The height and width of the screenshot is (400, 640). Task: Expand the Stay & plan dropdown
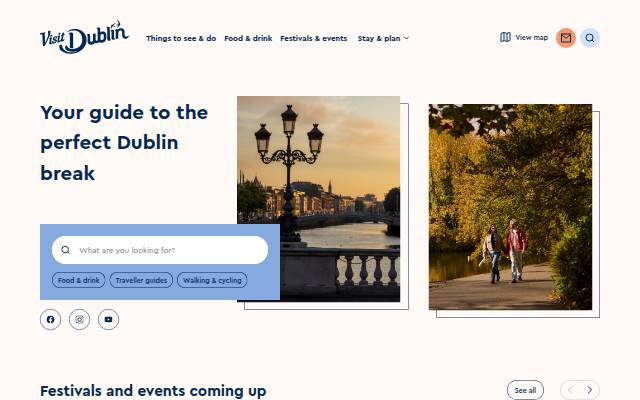click(383, 38)
